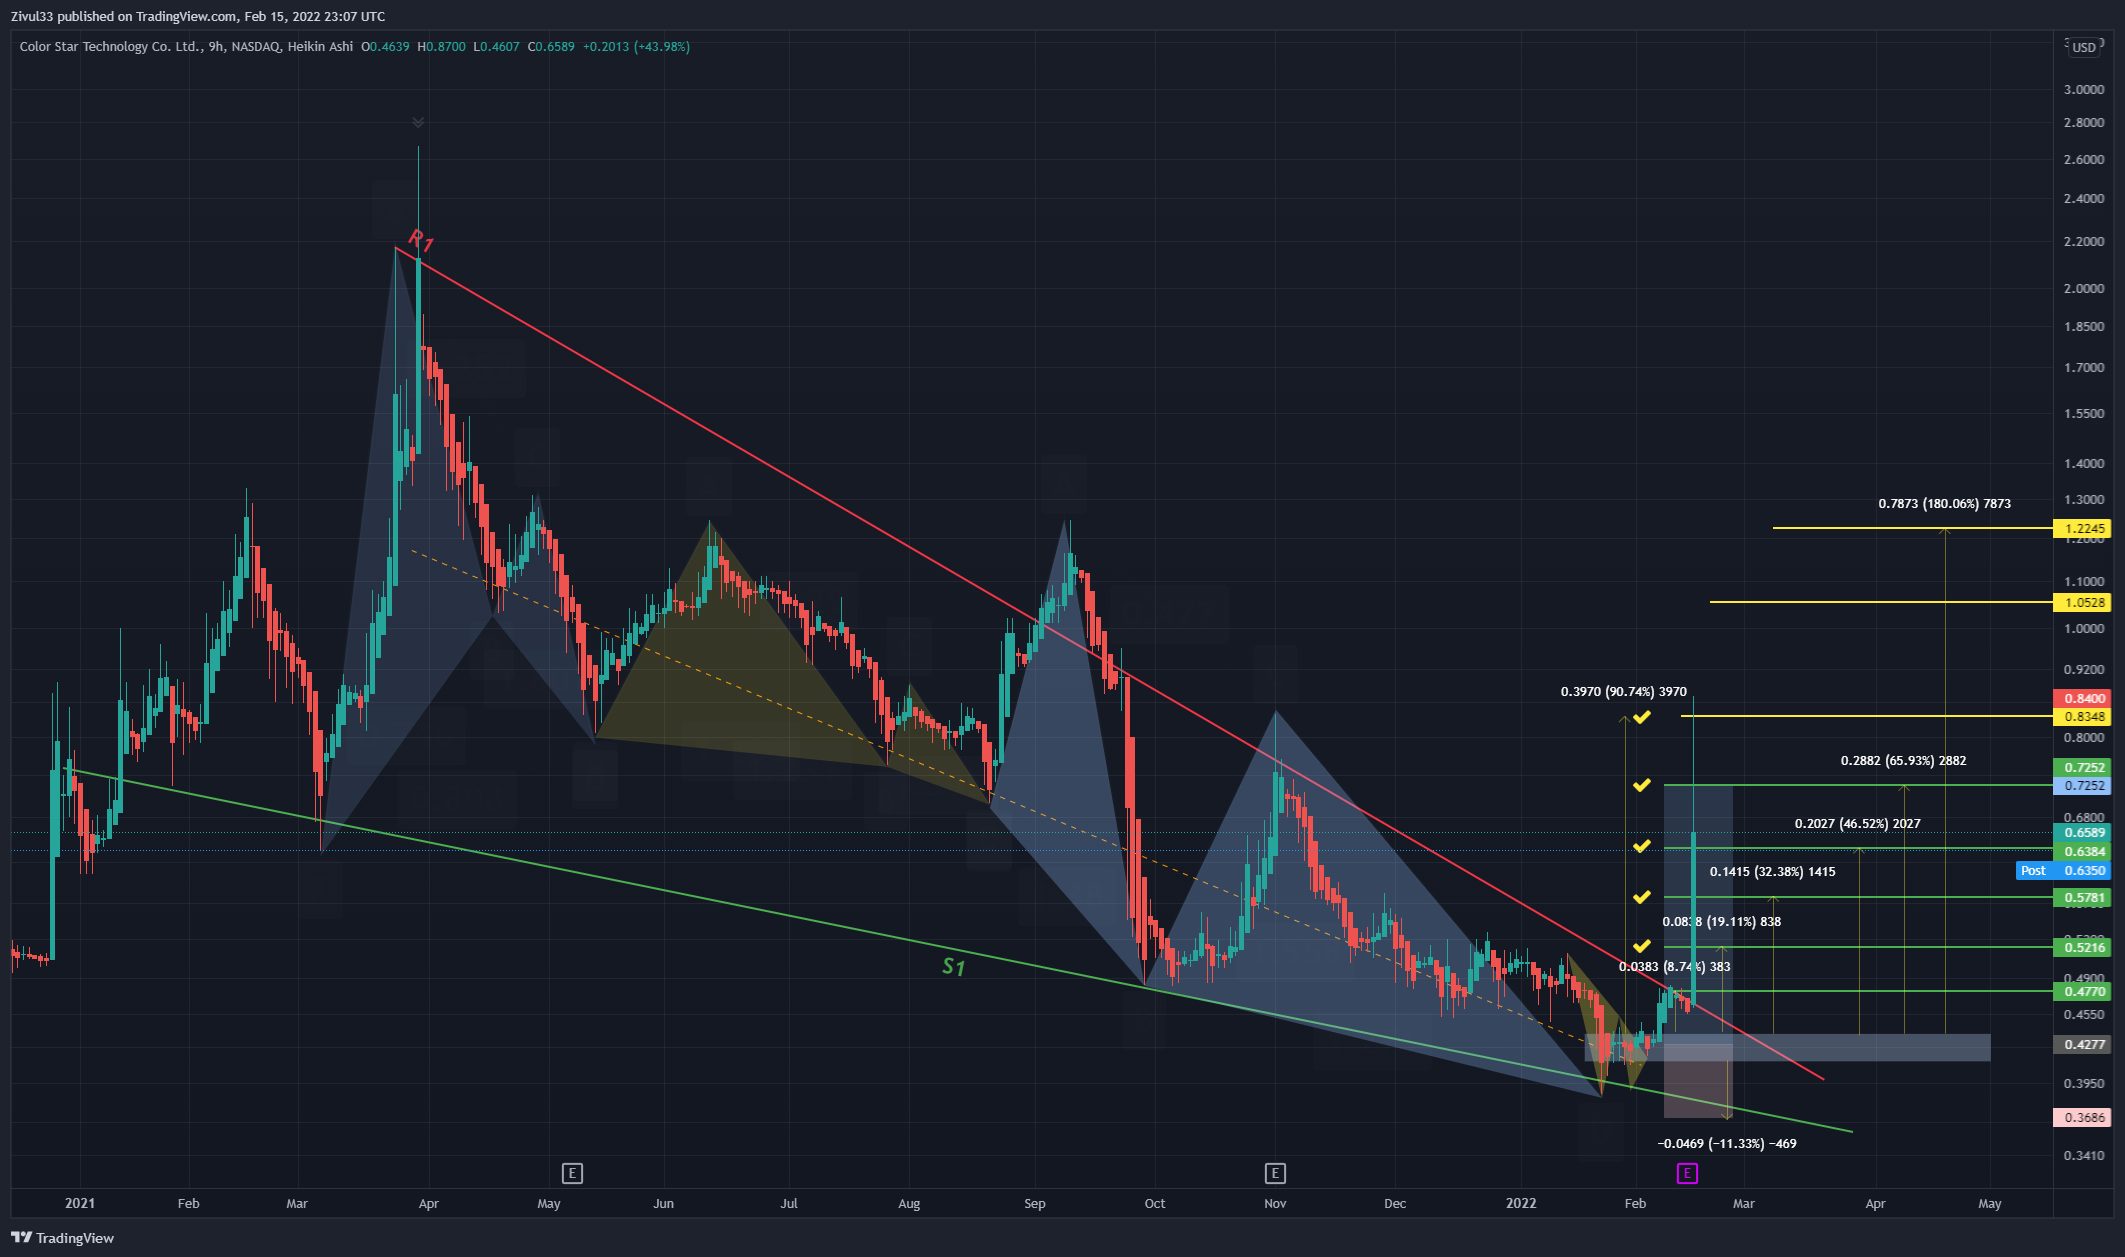
Task: Click the gray 0.4277 price label
Action: pyautogui.click(x=2082, y=1045)
